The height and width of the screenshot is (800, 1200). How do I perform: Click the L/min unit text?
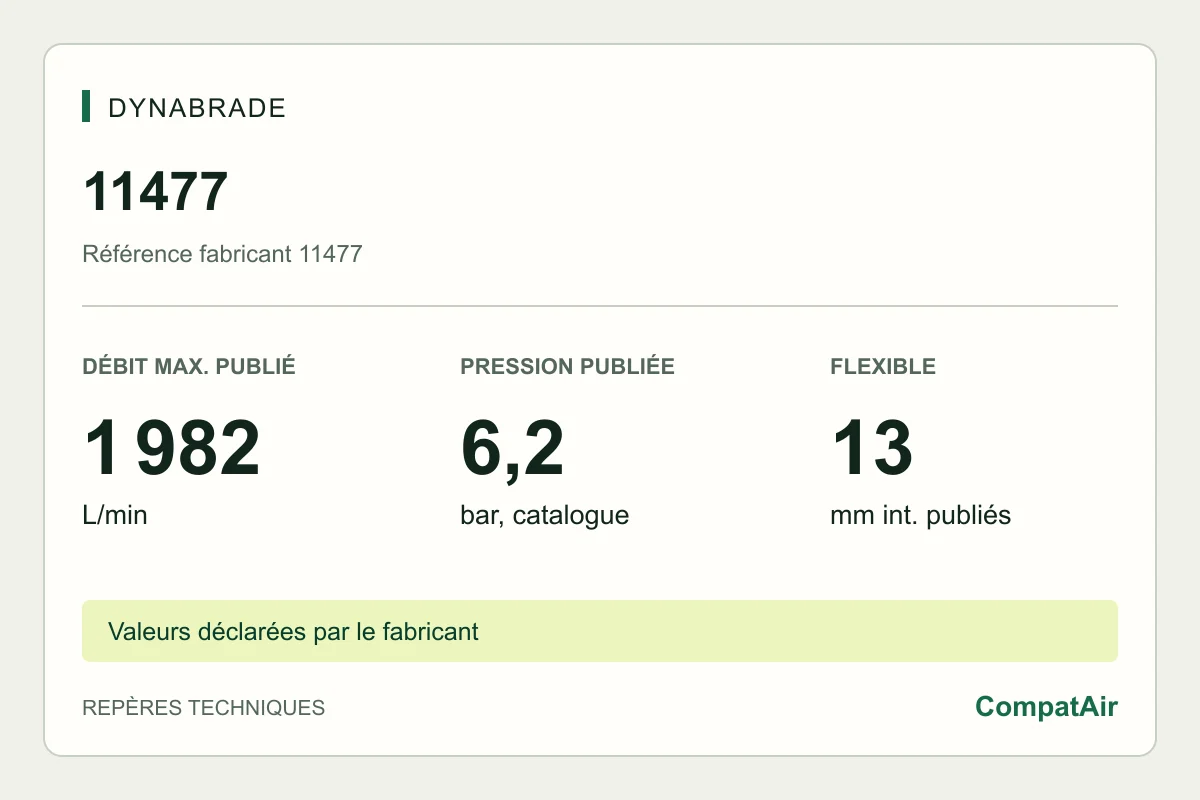[x=115, y=516]
